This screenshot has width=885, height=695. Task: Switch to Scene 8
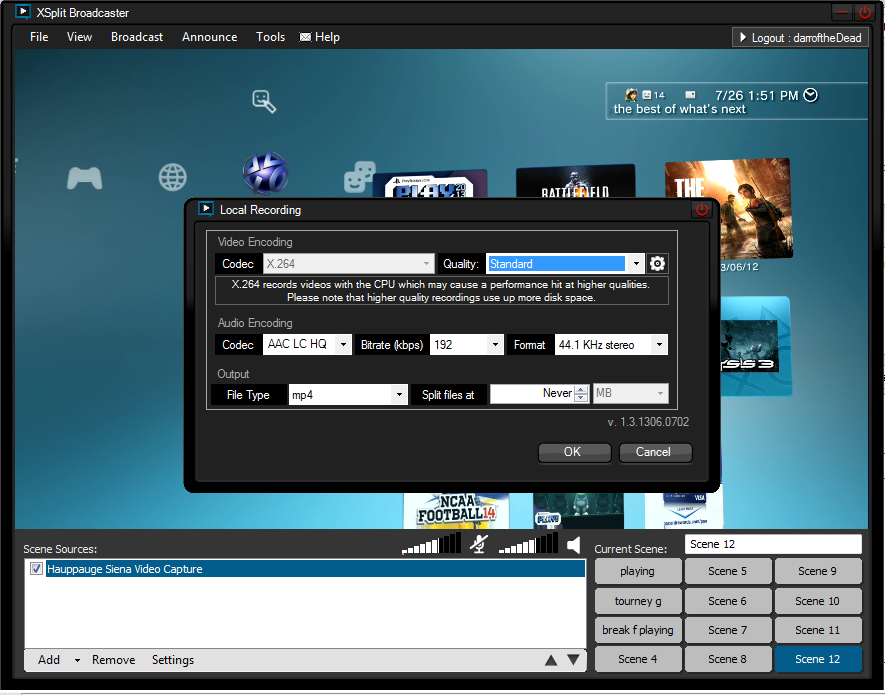tap(728, 659)
